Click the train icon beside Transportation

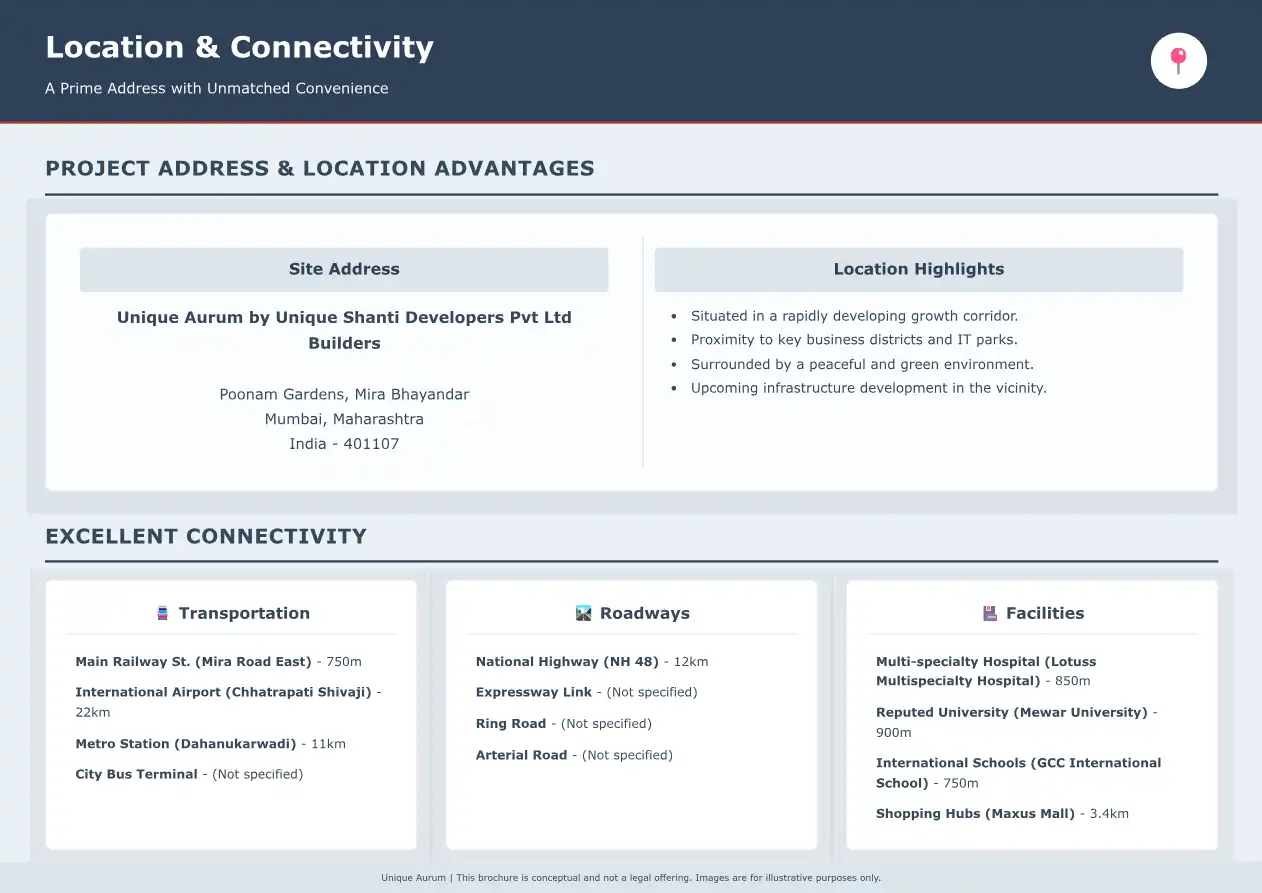coord(163,613)
